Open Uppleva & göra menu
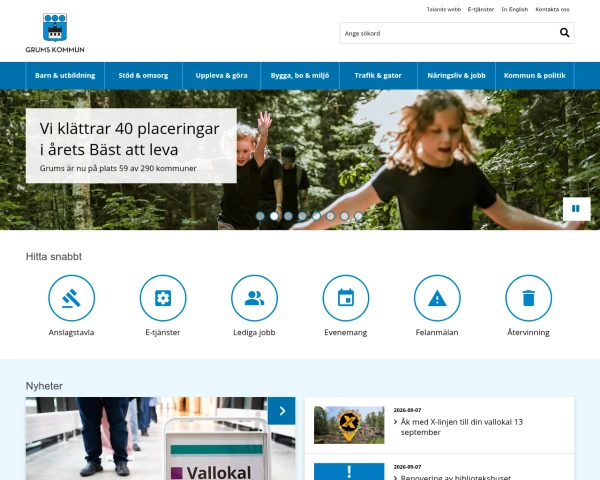Screen dimensions: 600x480 [222, 75]
